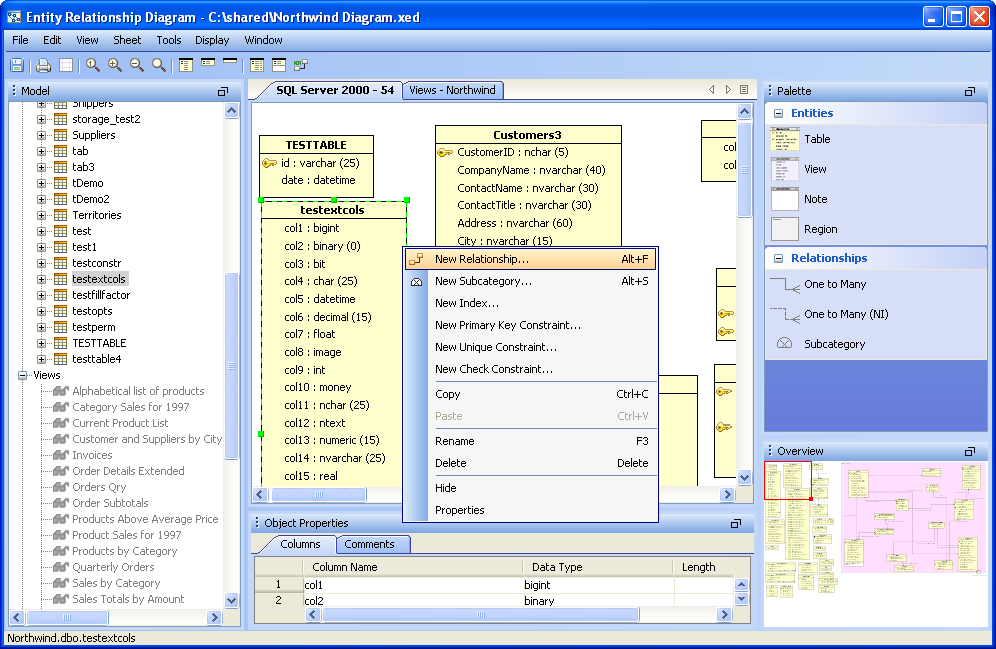Click the Zoom In magnifier icon
The height and width of the screenshot is (649, 996).
(115, 65)
